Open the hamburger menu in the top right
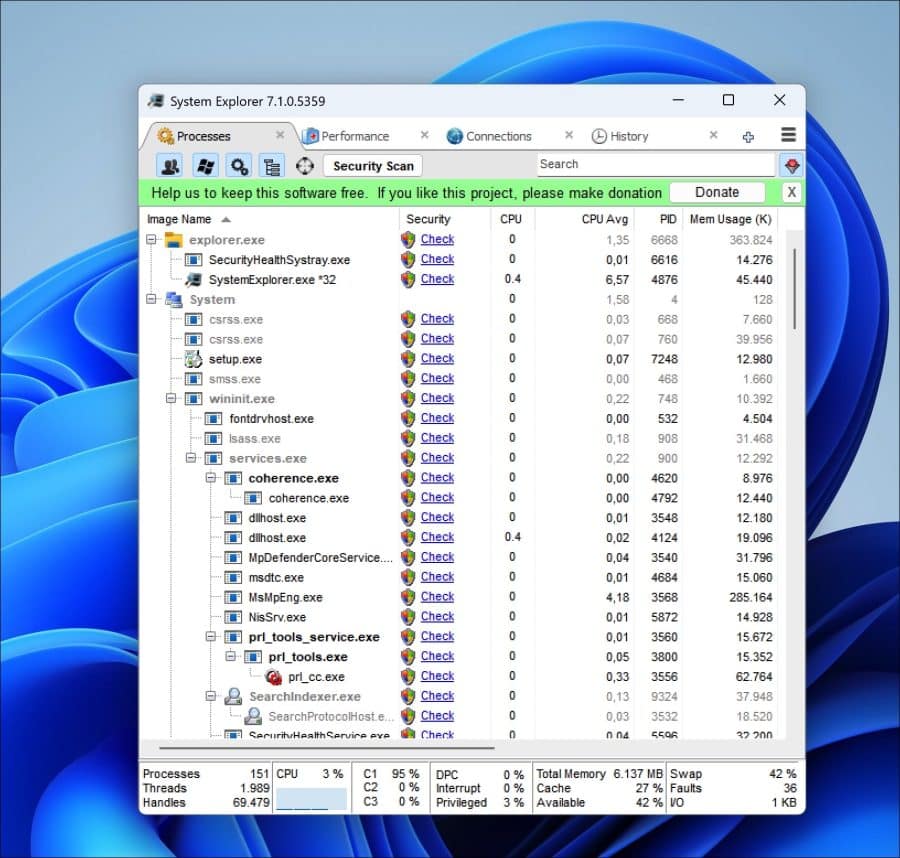Image resolution: width=900 pixels, height=858 pixels. 789,135
